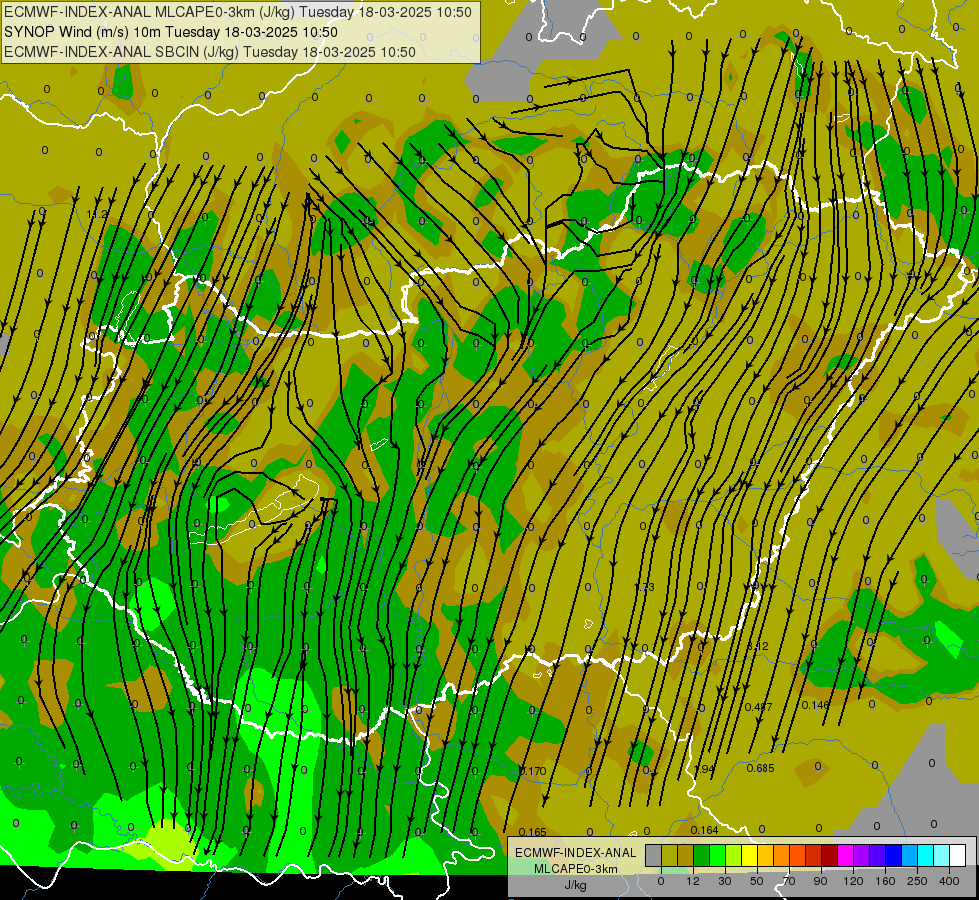Click the dark green swatch right of 12

701,855
